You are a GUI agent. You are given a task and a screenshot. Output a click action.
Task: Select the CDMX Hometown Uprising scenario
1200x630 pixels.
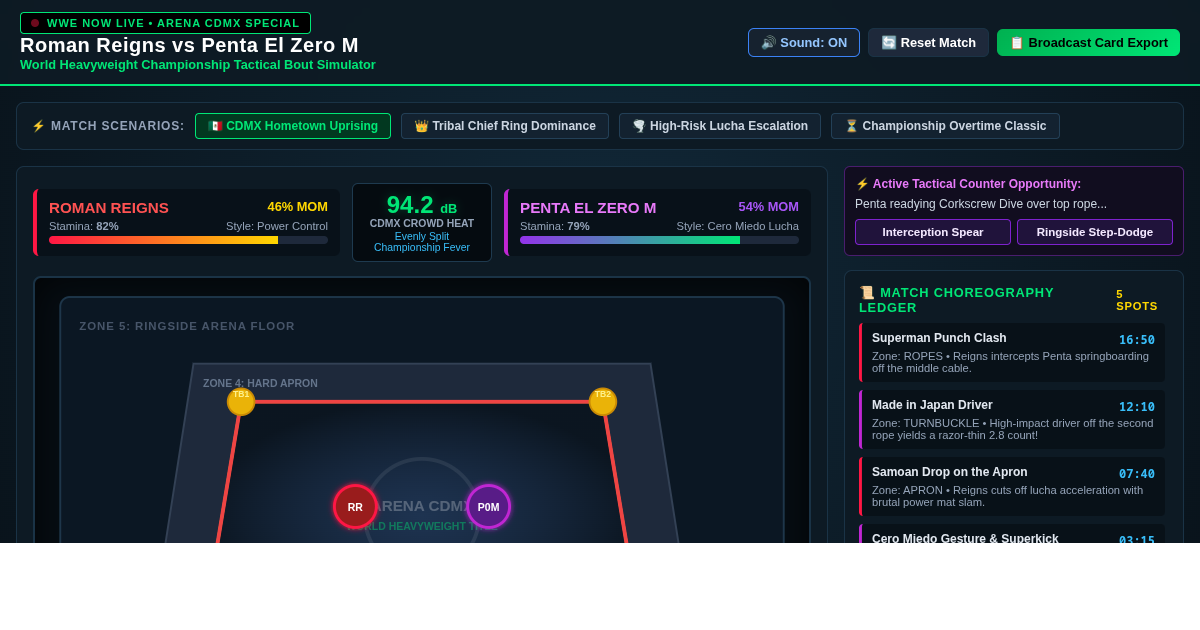tap(293, 126)
